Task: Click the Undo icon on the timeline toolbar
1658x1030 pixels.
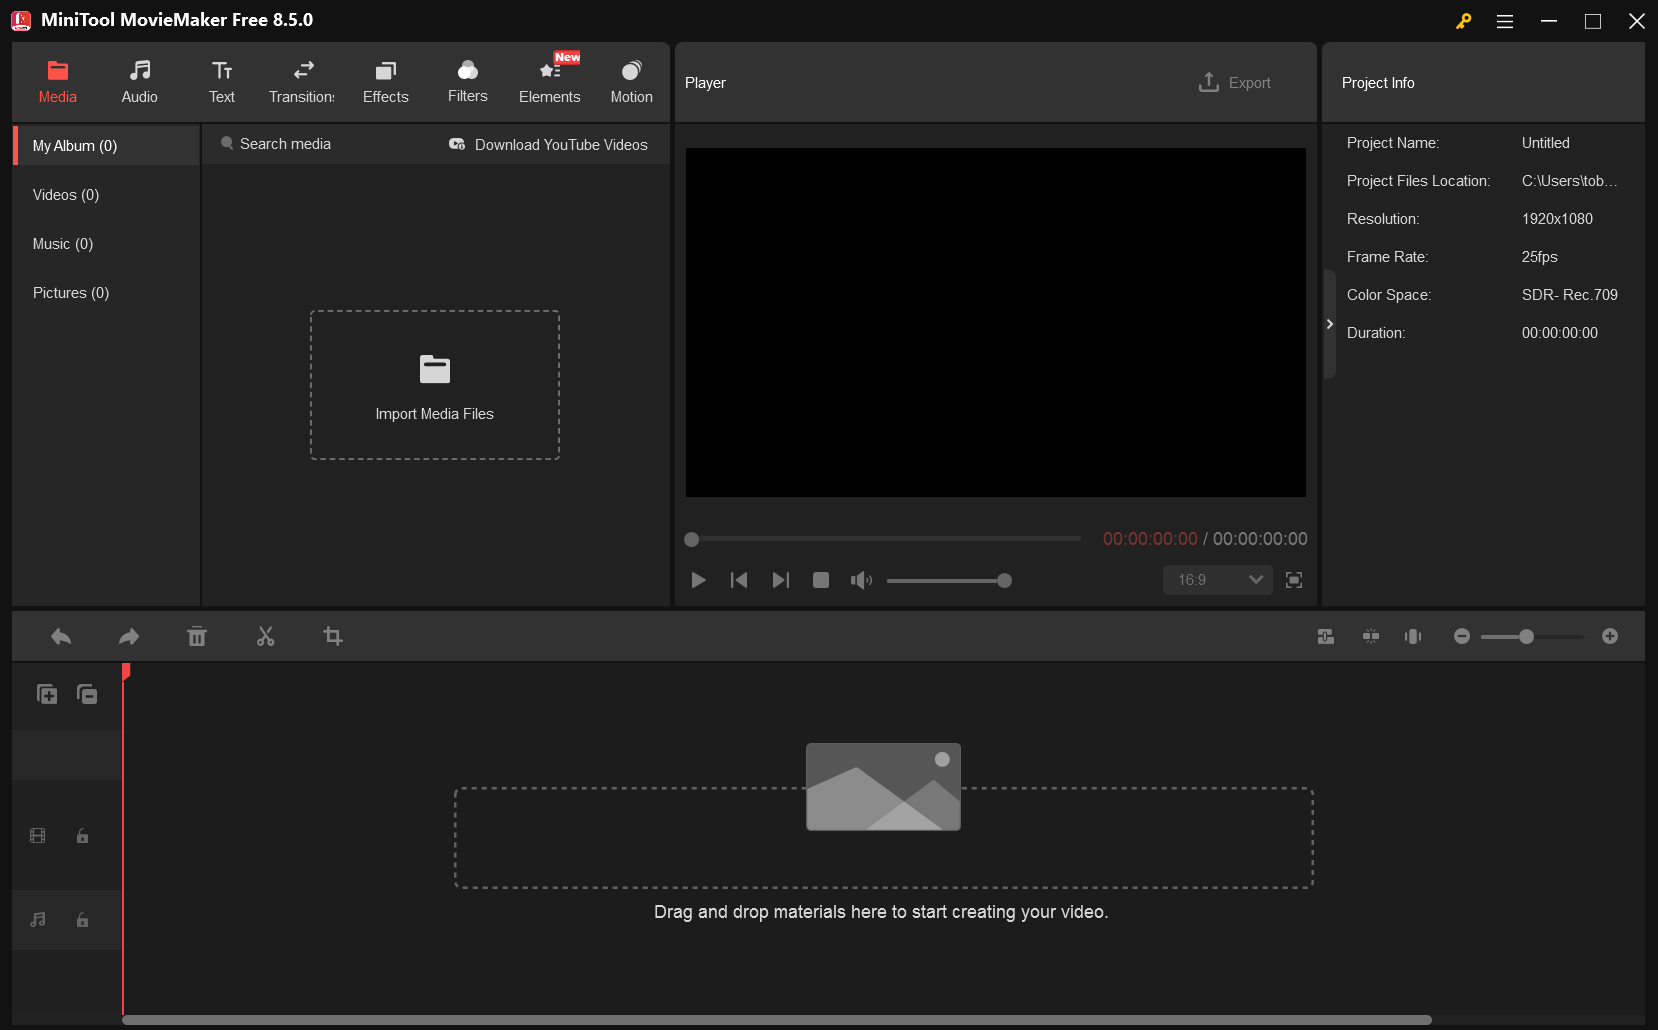Action: [60, 636]
